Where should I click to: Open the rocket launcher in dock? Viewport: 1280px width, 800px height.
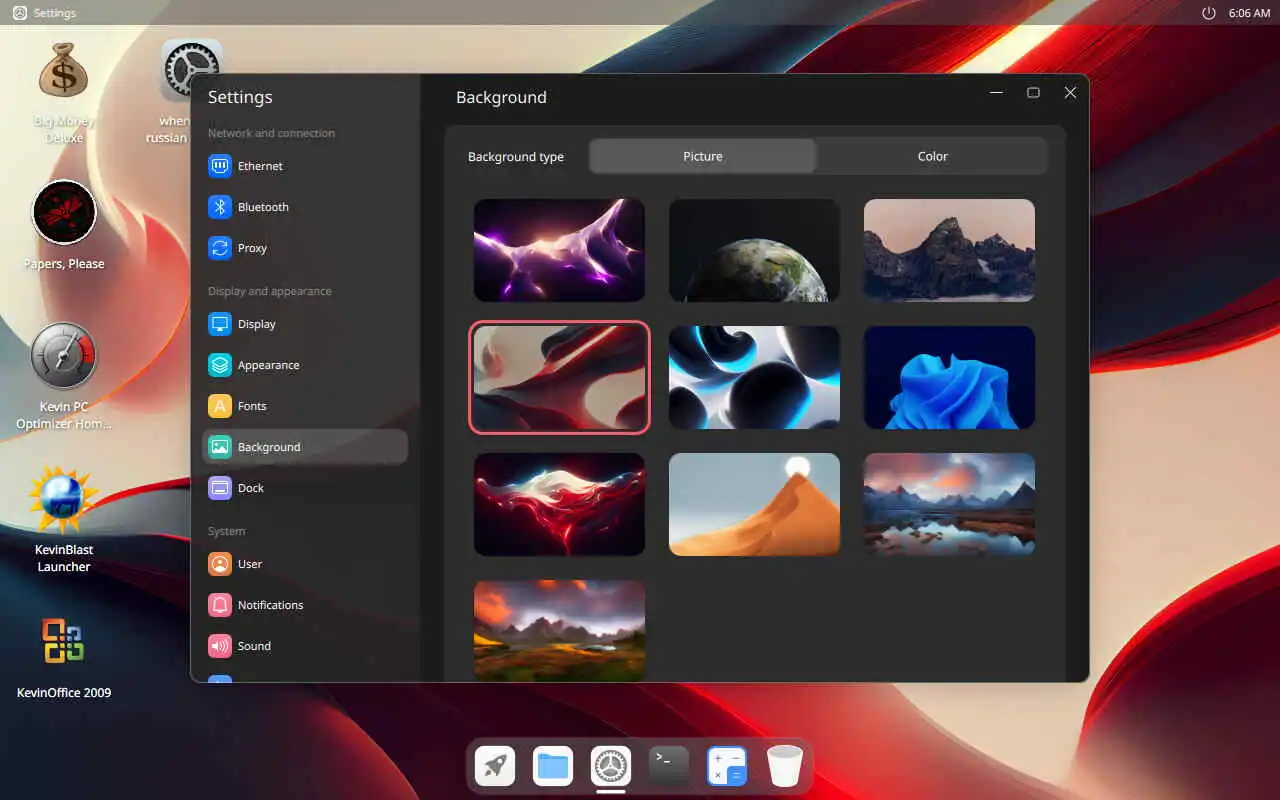tap(495, 767)
